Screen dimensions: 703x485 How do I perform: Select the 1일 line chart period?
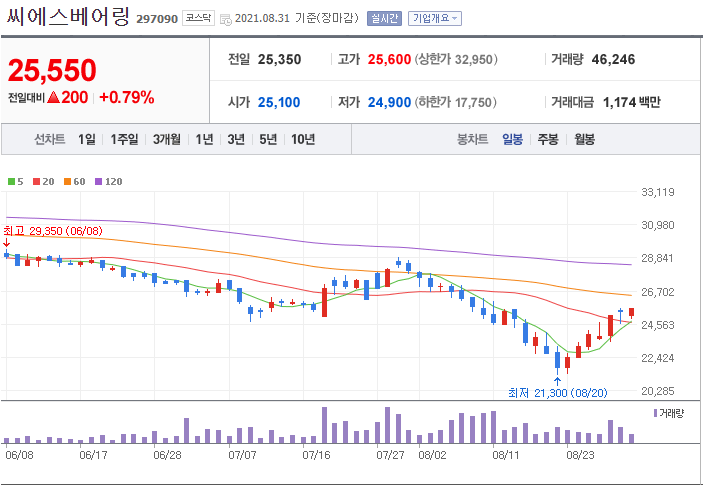pos(87,139)
